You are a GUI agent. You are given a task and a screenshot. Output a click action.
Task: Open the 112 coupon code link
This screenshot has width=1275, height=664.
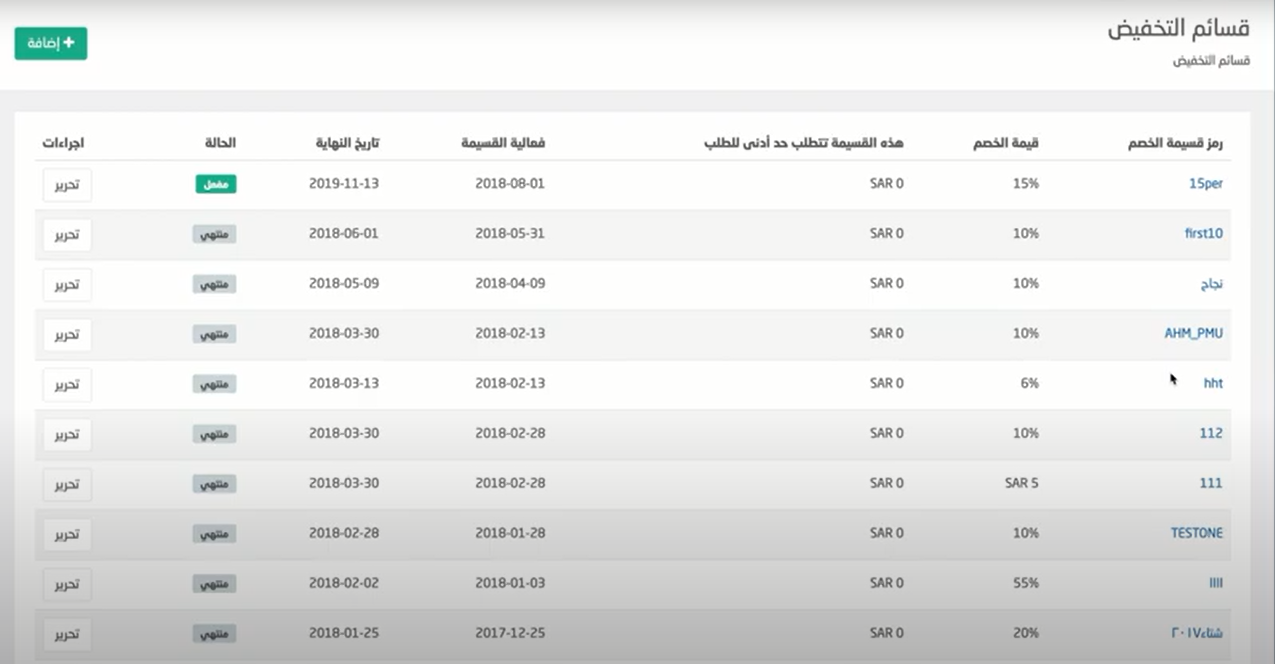coord(1211,434)
